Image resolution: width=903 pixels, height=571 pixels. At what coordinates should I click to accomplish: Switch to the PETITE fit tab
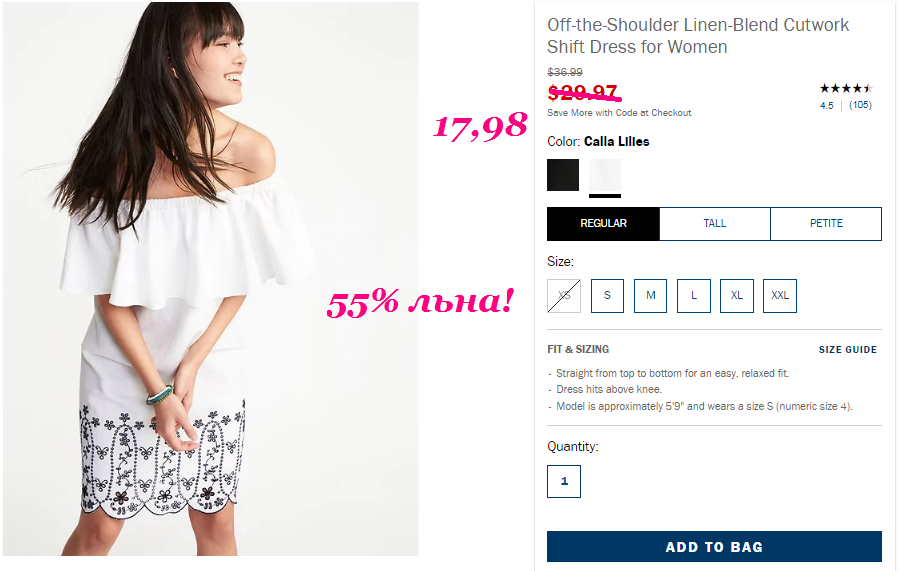tap(826, 223)
